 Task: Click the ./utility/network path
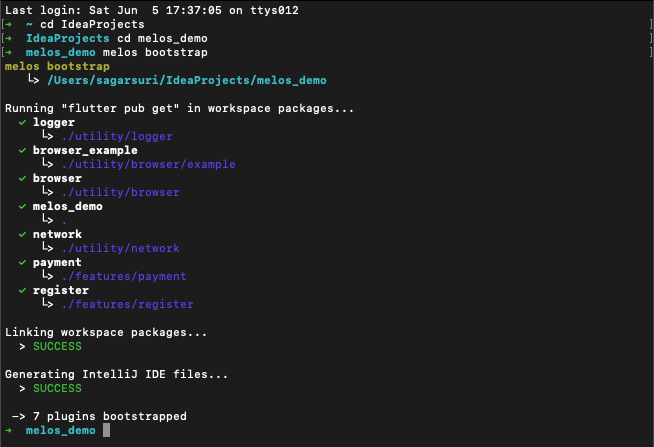click(x=121, y=249)
